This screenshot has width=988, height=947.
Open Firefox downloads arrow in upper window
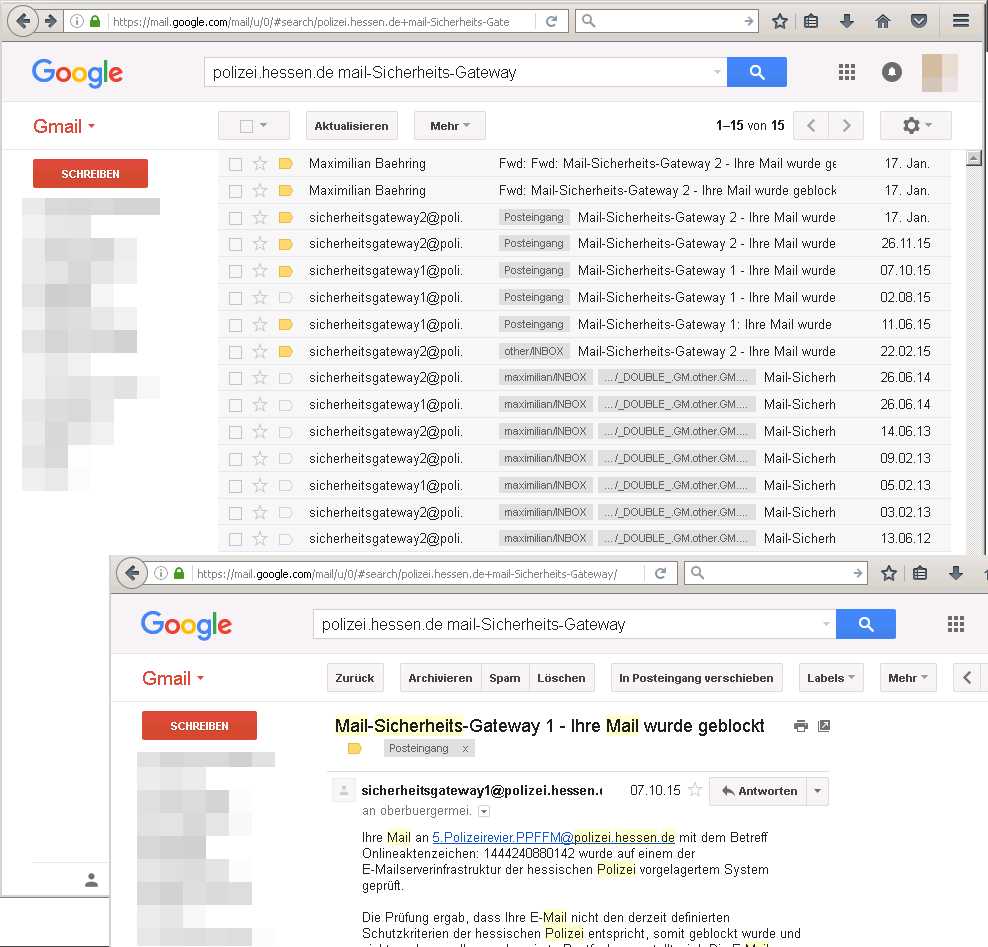pyautogui.click(x=847, y=21)
